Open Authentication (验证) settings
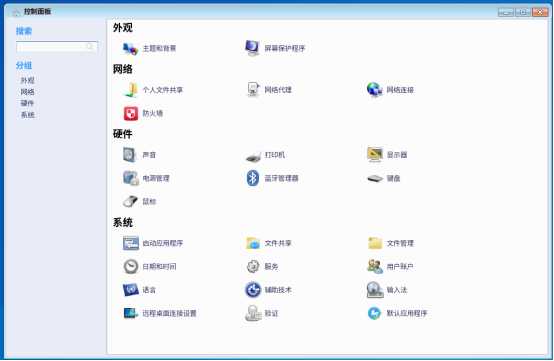The image size is (554, 361). (x=262, y=313)
